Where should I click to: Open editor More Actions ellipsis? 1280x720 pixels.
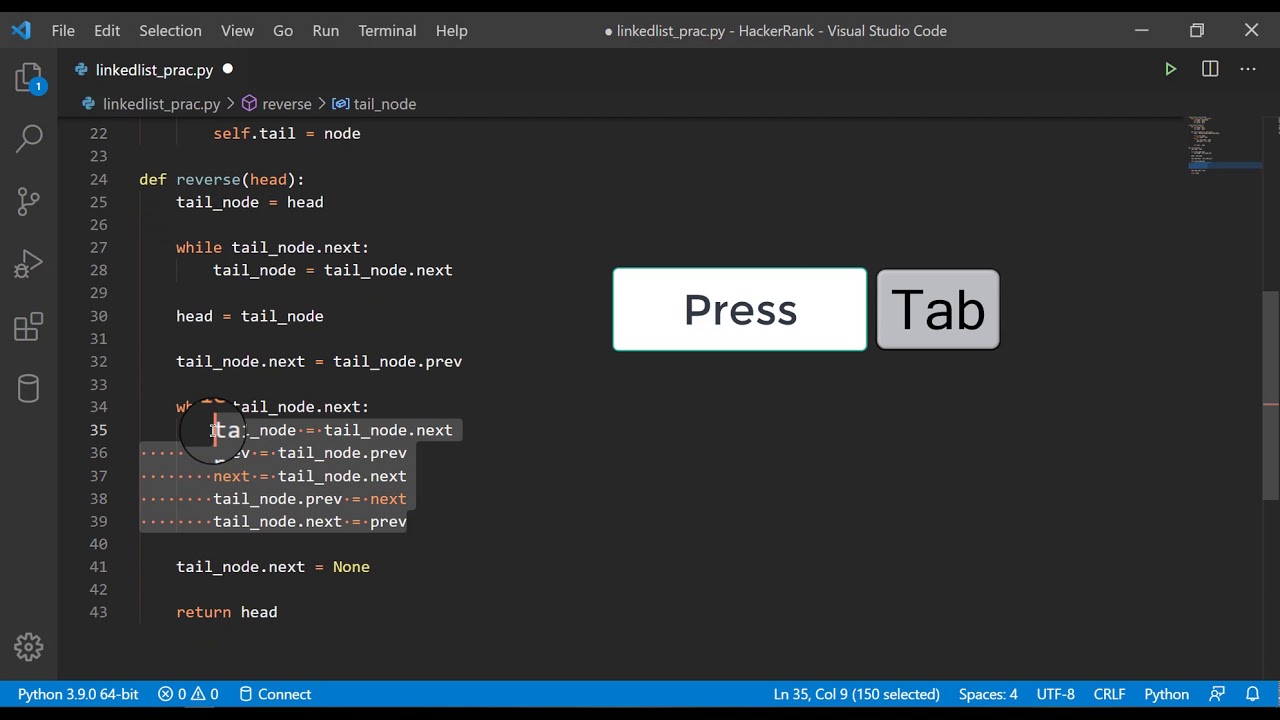1248,69
